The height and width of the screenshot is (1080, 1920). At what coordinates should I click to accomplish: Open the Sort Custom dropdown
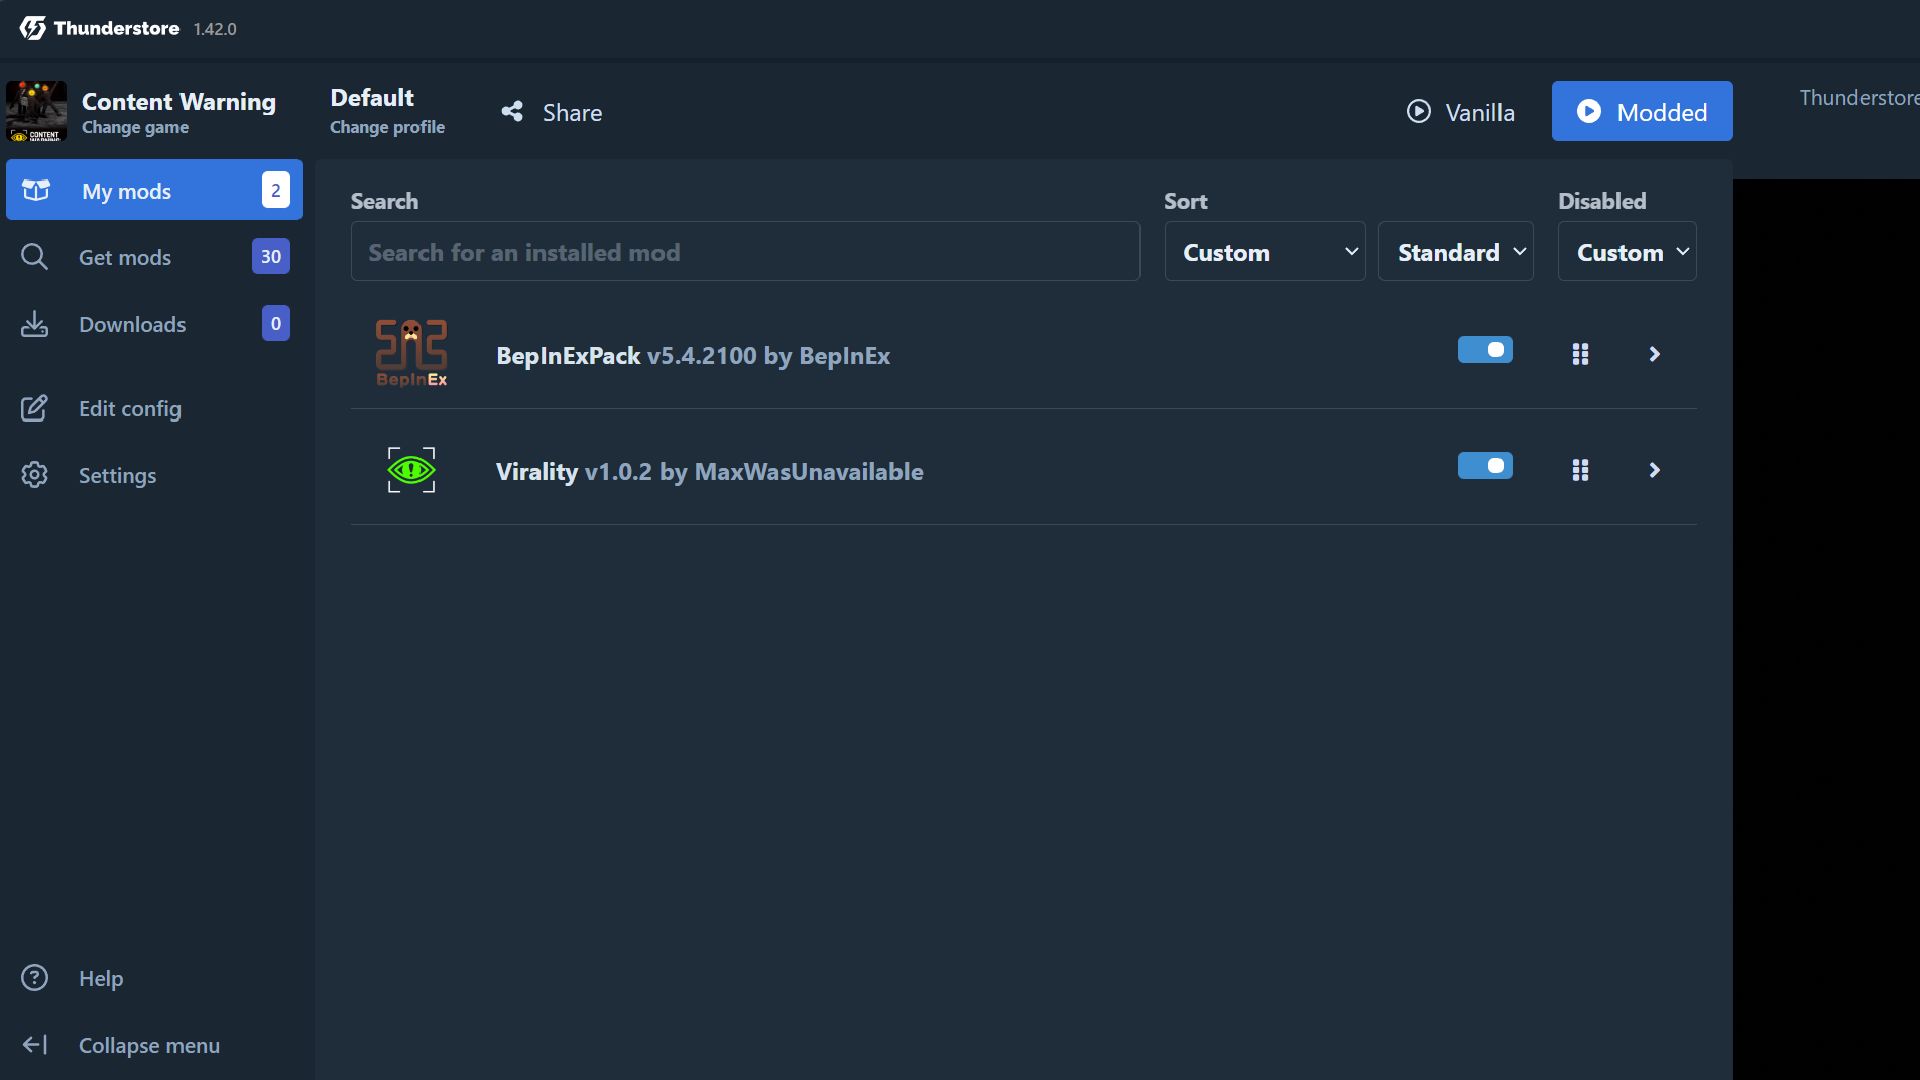pyautogui.click(x=1264, y=251)
